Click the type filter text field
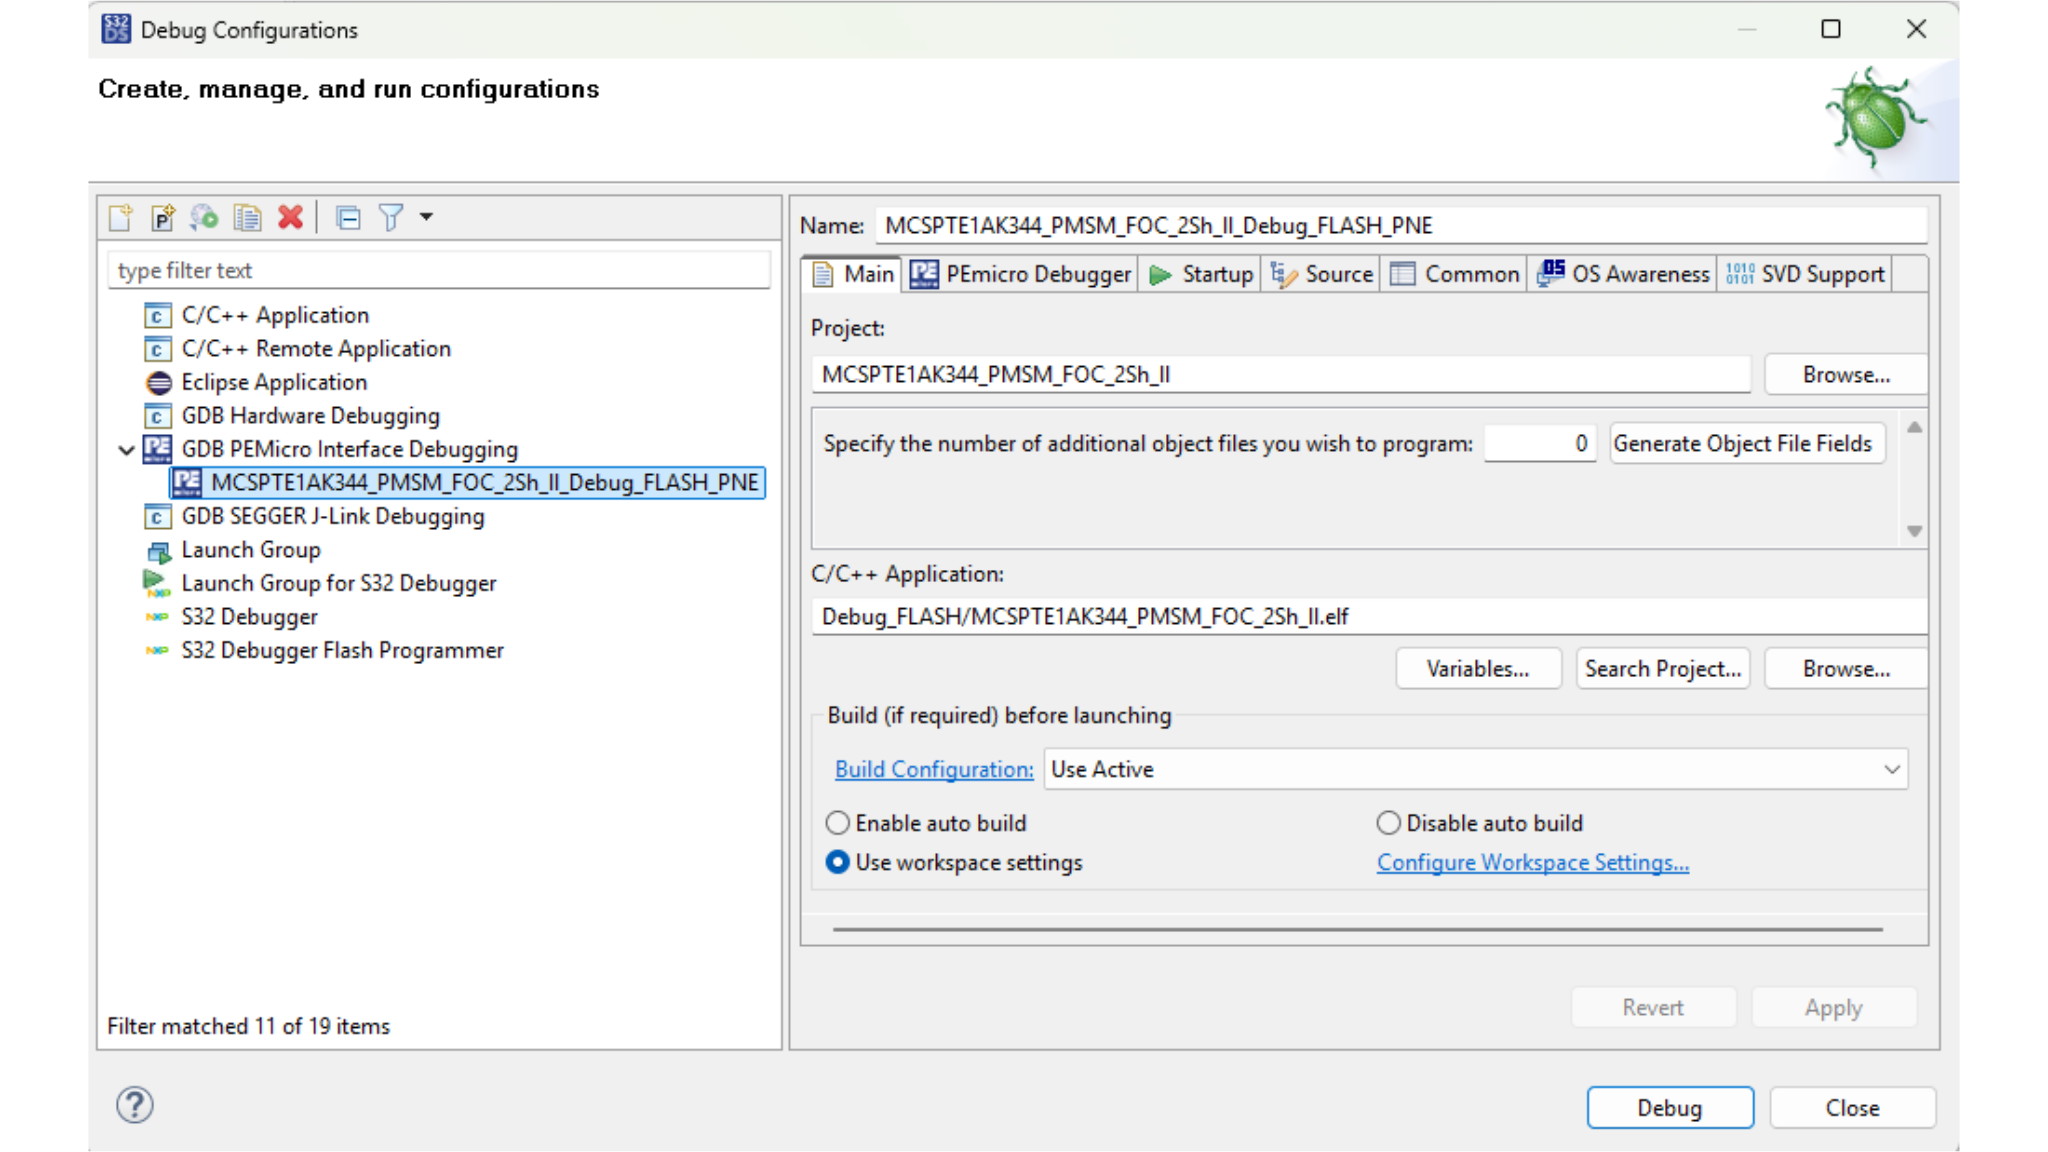Screen dimensions: 2048x1152 439,270
